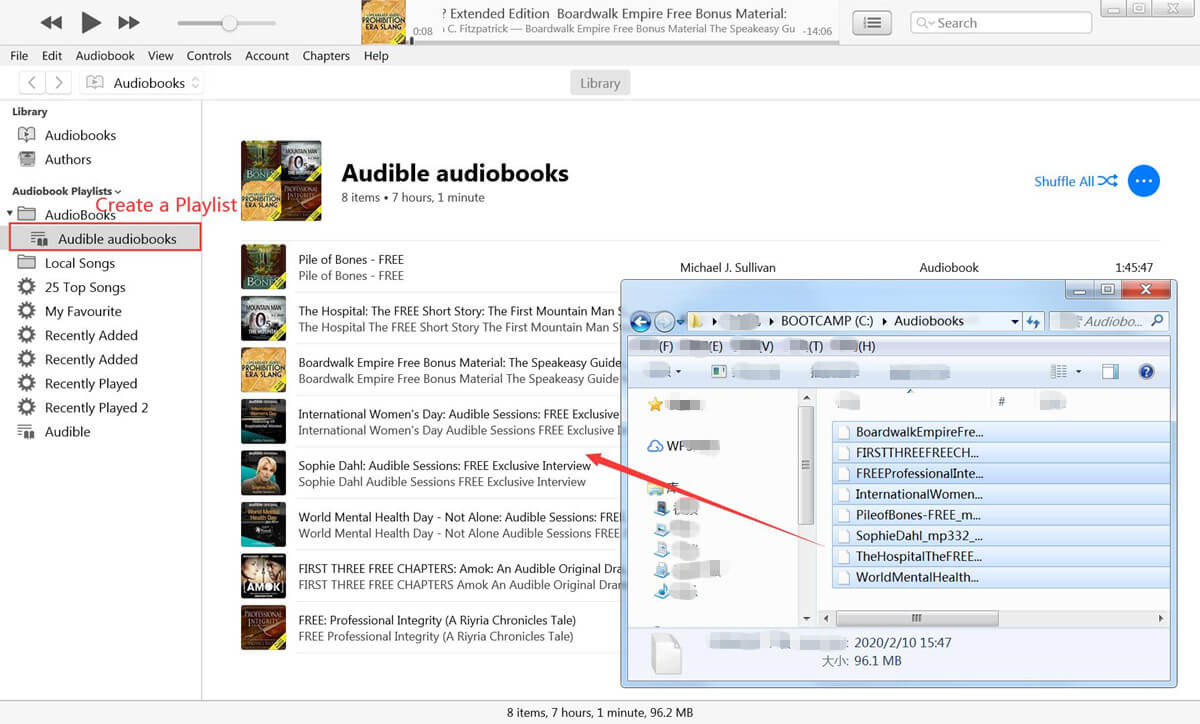The image size is (1200, 724).
Task: Click Audiobooks in the Explorer address bar
Action: [x=928, y=321]
